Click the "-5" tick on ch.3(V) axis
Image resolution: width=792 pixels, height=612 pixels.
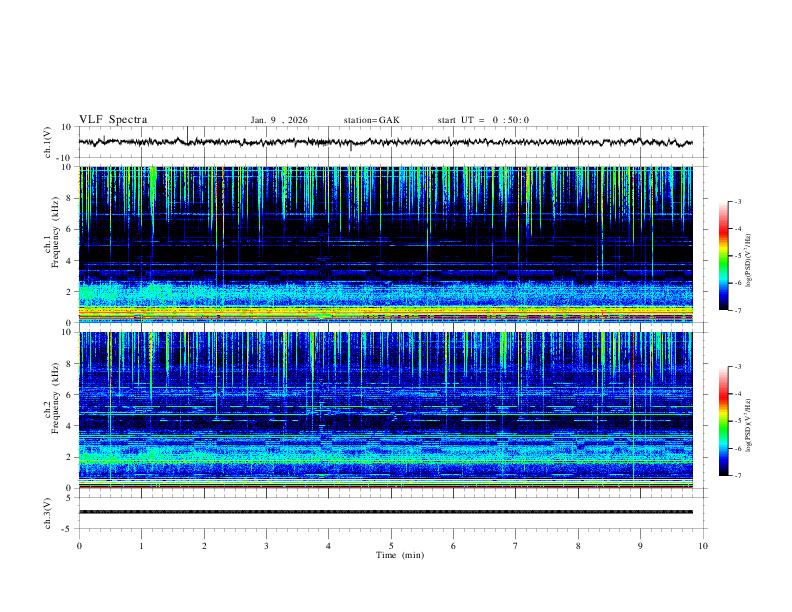point(68,529)
